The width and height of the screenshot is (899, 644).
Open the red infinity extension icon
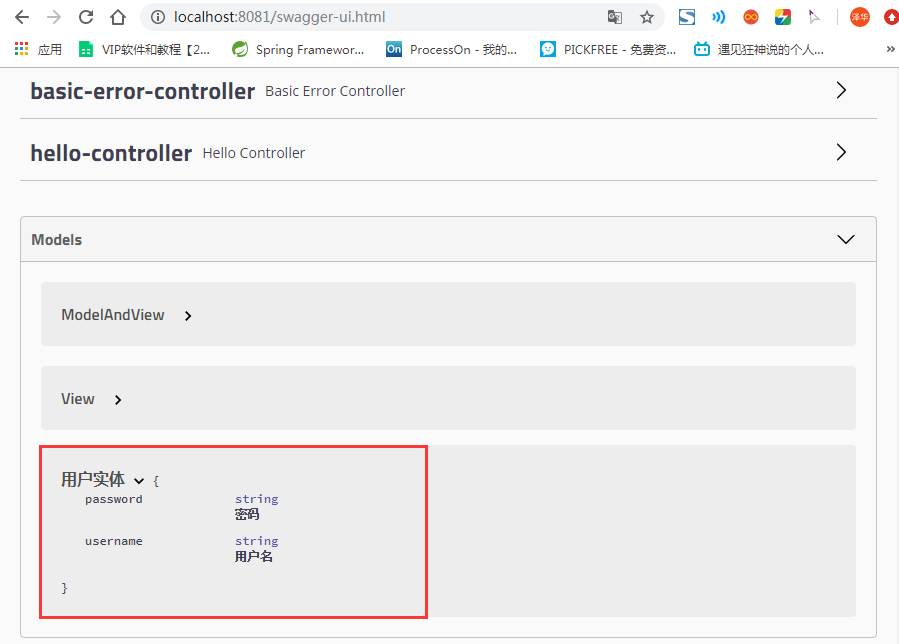pos(751,17)
